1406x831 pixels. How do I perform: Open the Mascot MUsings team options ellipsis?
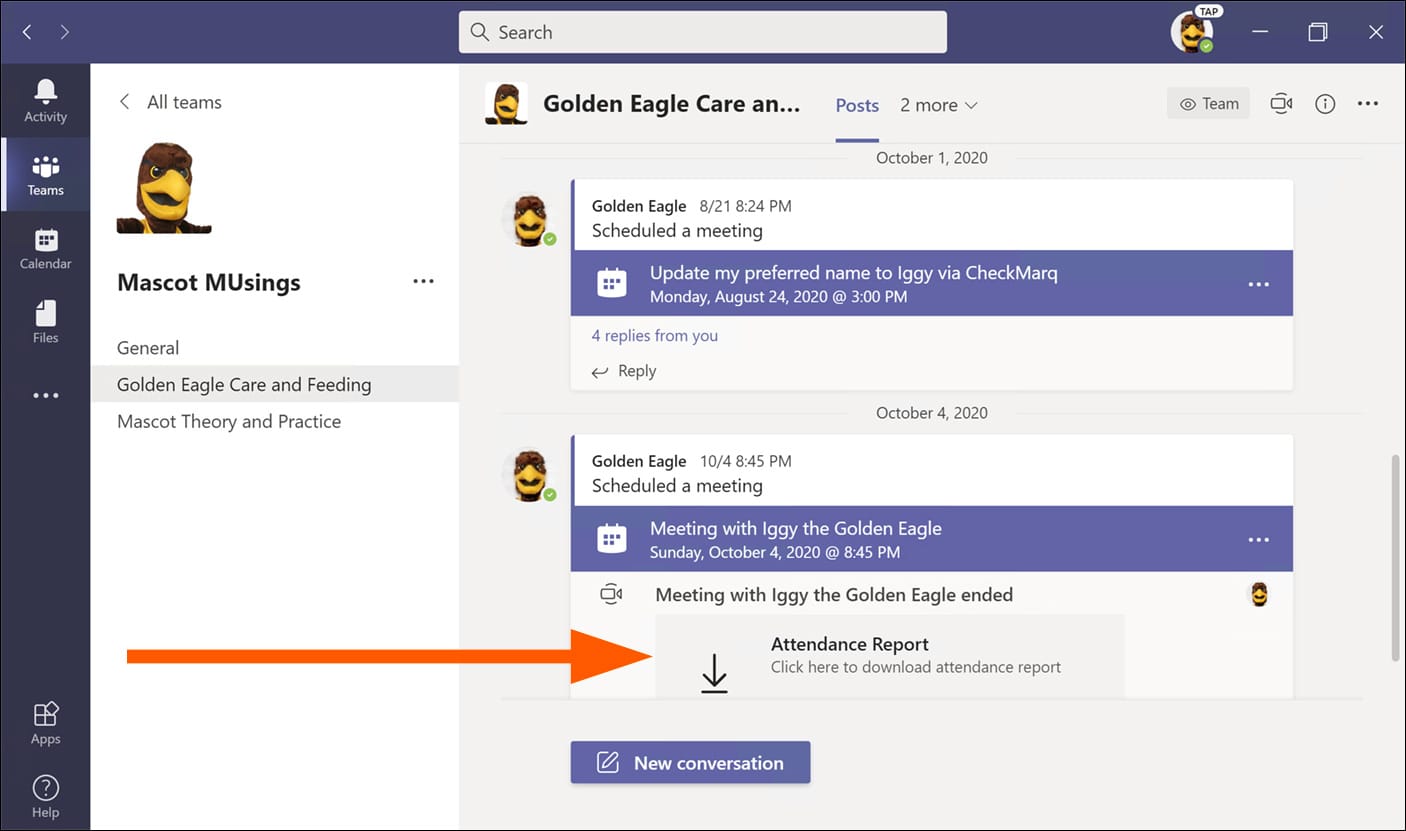tap(423, 281)
